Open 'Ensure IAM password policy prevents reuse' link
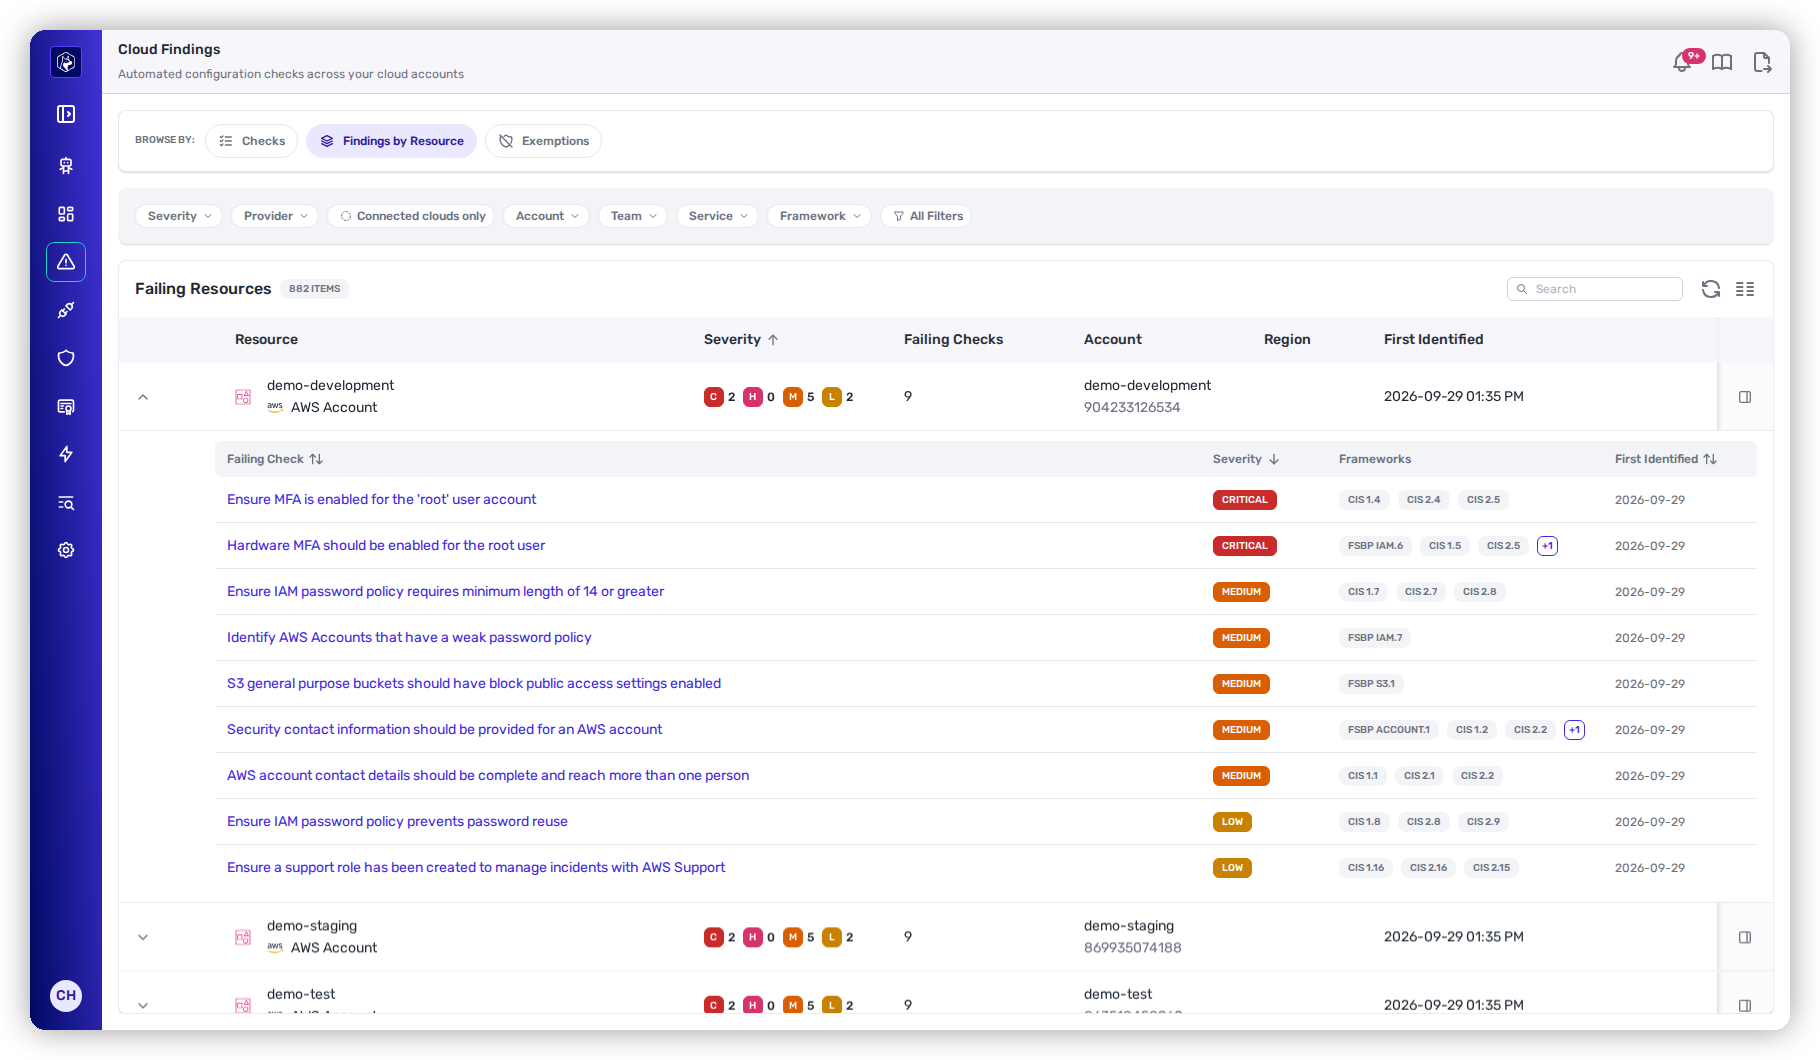This screenshot has width=1820, height=1060. click(x=397, y=821)
